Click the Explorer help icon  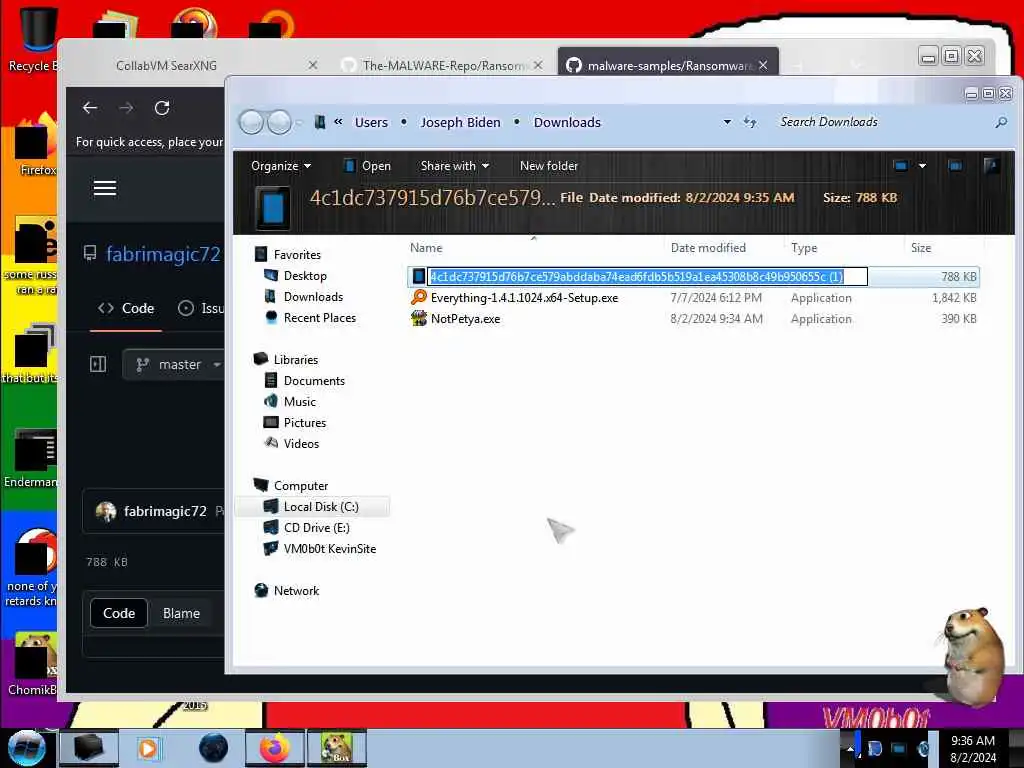click(x=991, y=166)
